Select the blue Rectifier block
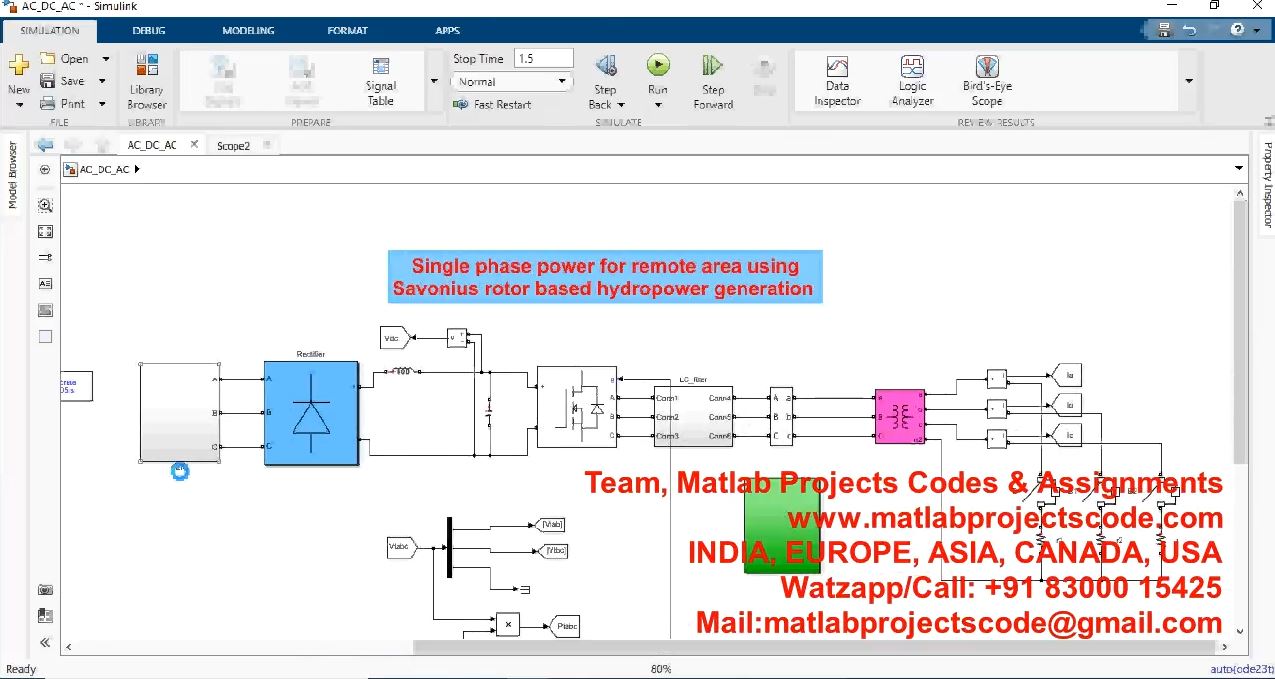The width and height of the screenshot is (1275, 679). (x=310, y=412)
